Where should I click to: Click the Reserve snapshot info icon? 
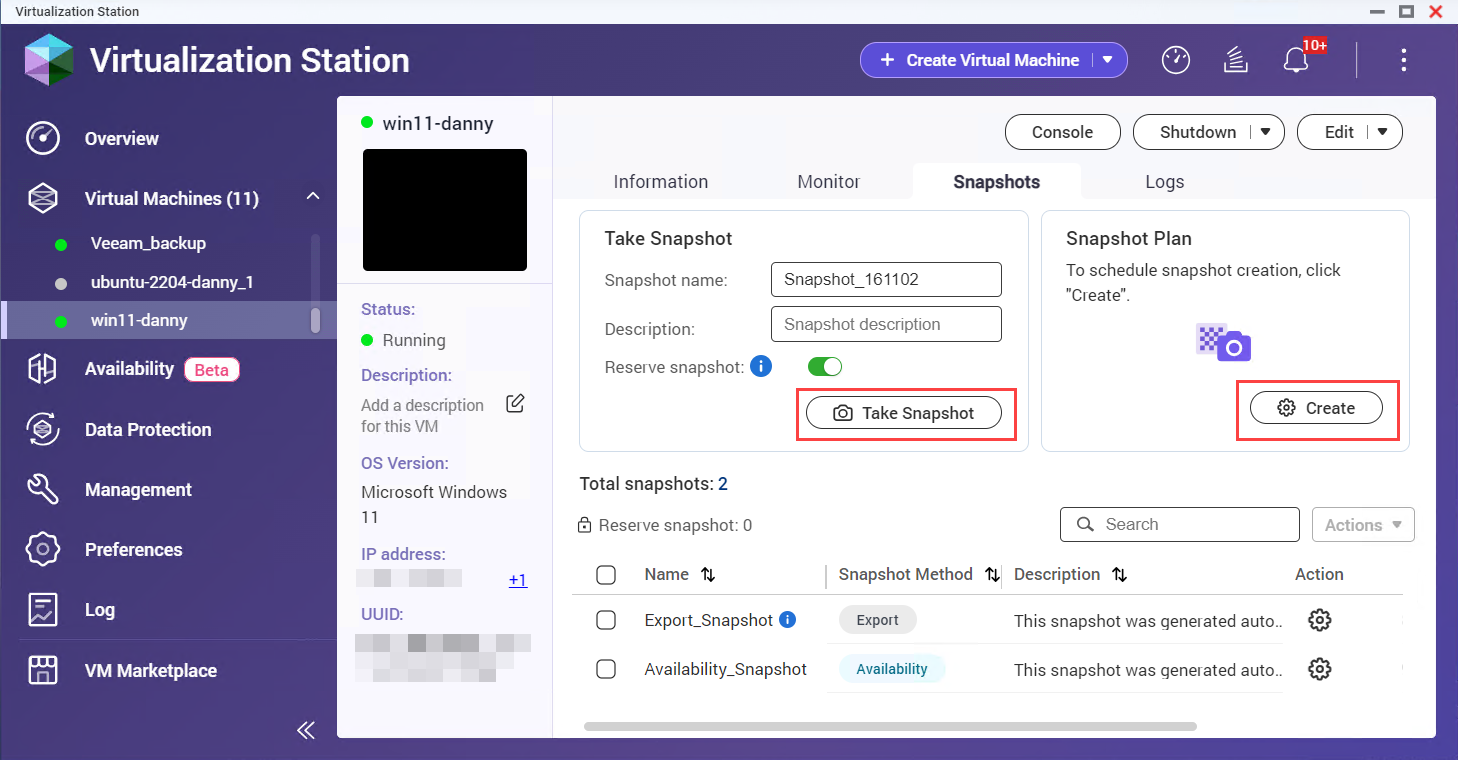point(760,366)
